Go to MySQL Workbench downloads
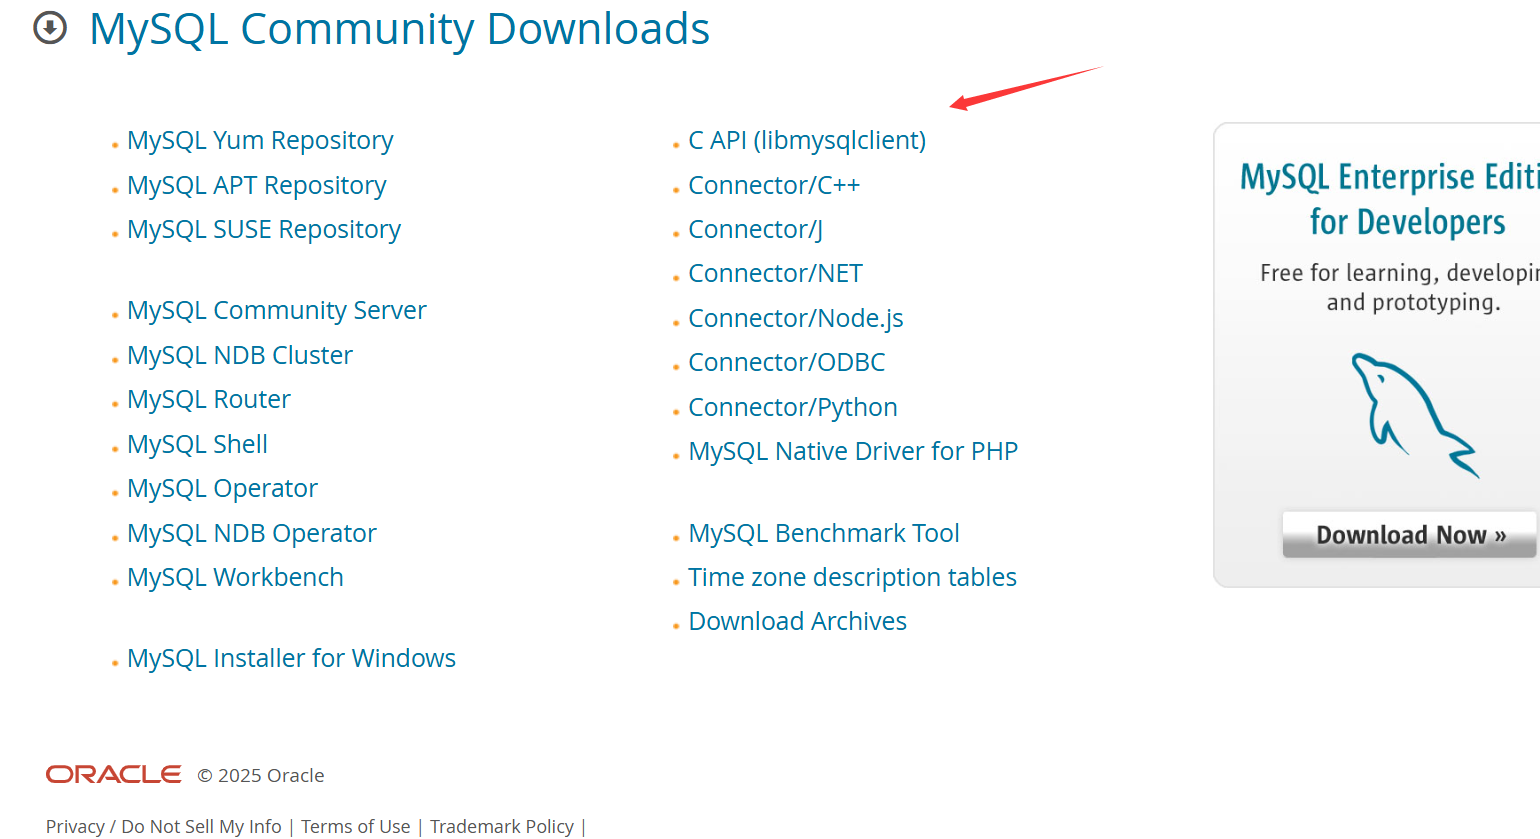Screen dimensions: 1540x839 [x=235, y=578]
